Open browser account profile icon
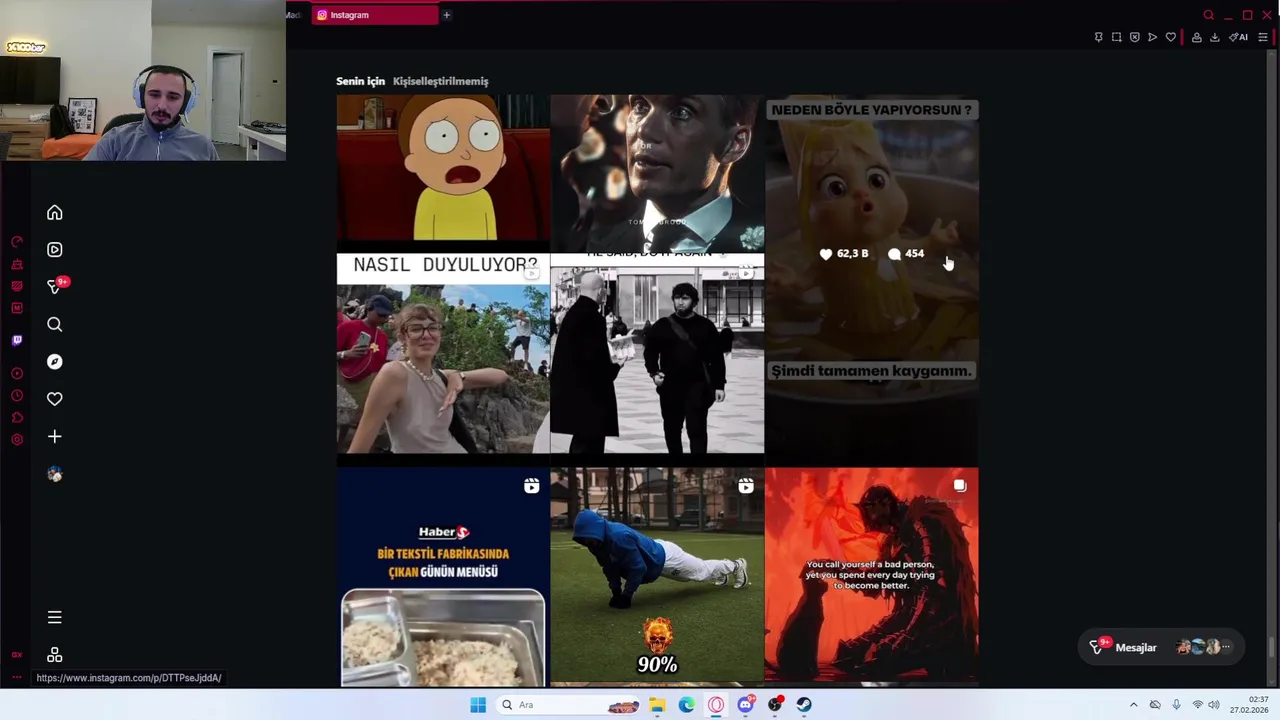This screenshot has width=1280, height=720. point(1196,37)
